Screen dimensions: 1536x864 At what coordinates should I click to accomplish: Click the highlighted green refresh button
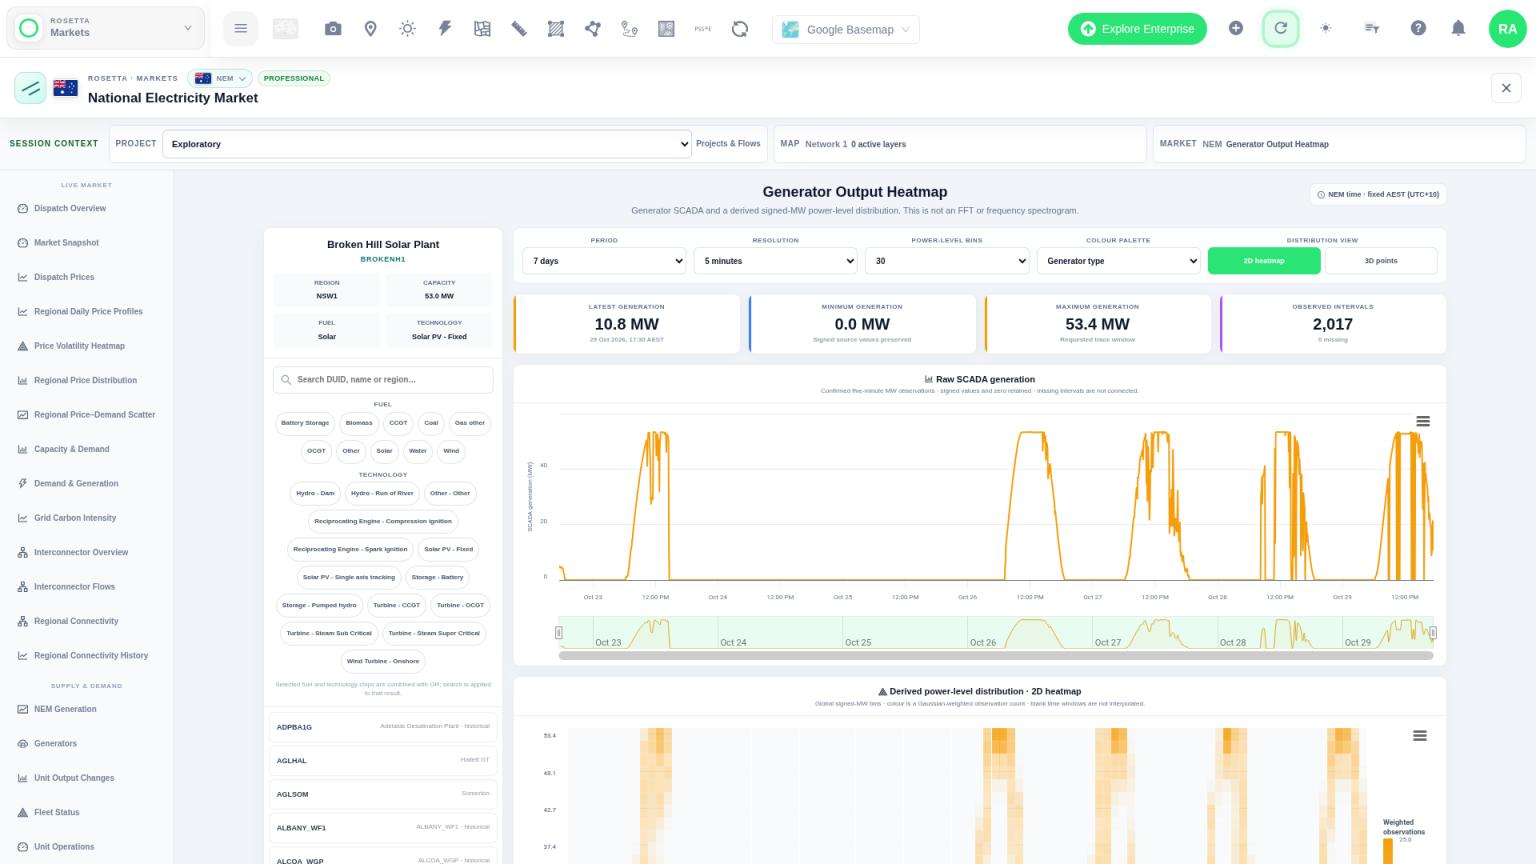pyautogui.click(x=1280, y=28)
